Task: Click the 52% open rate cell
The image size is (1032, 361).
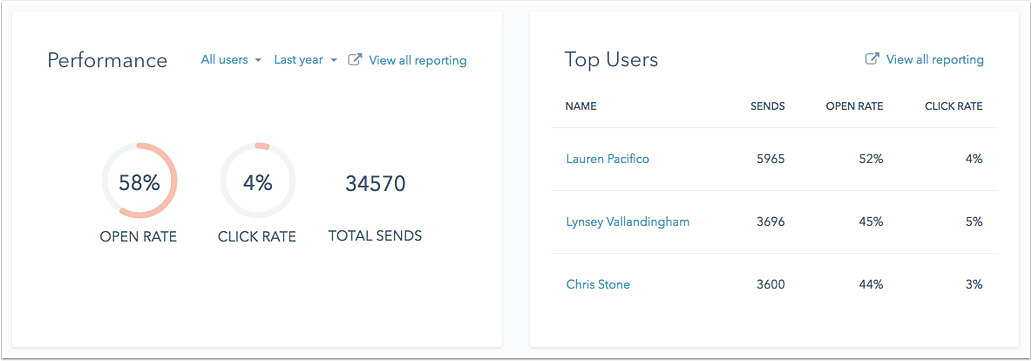Action: point(871,159)
